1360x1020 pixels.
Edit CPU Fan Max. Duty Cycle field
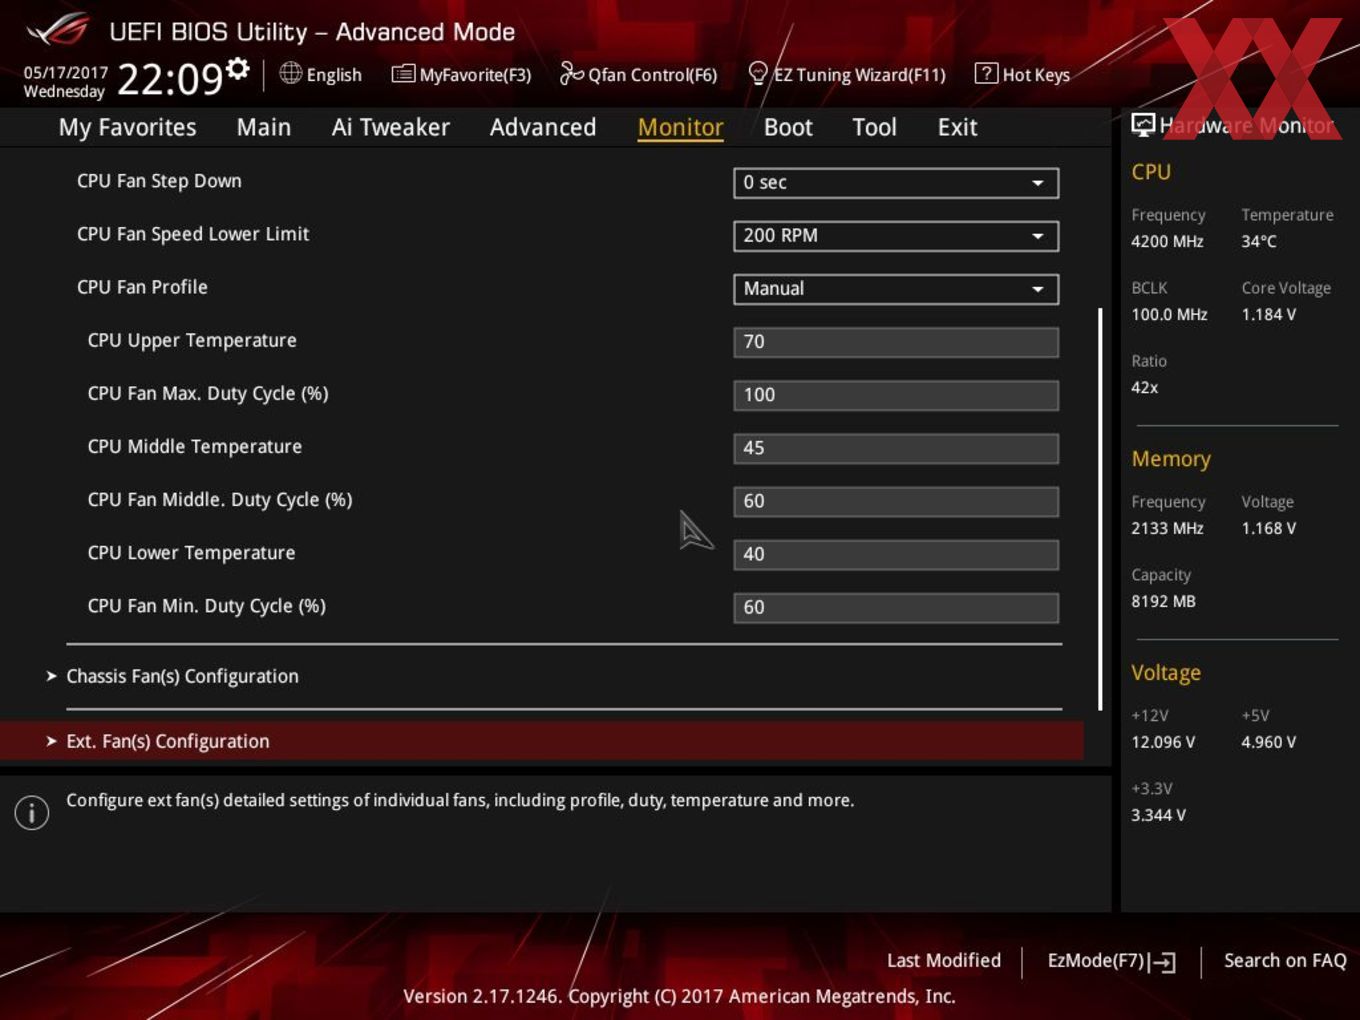coord(896,395)
